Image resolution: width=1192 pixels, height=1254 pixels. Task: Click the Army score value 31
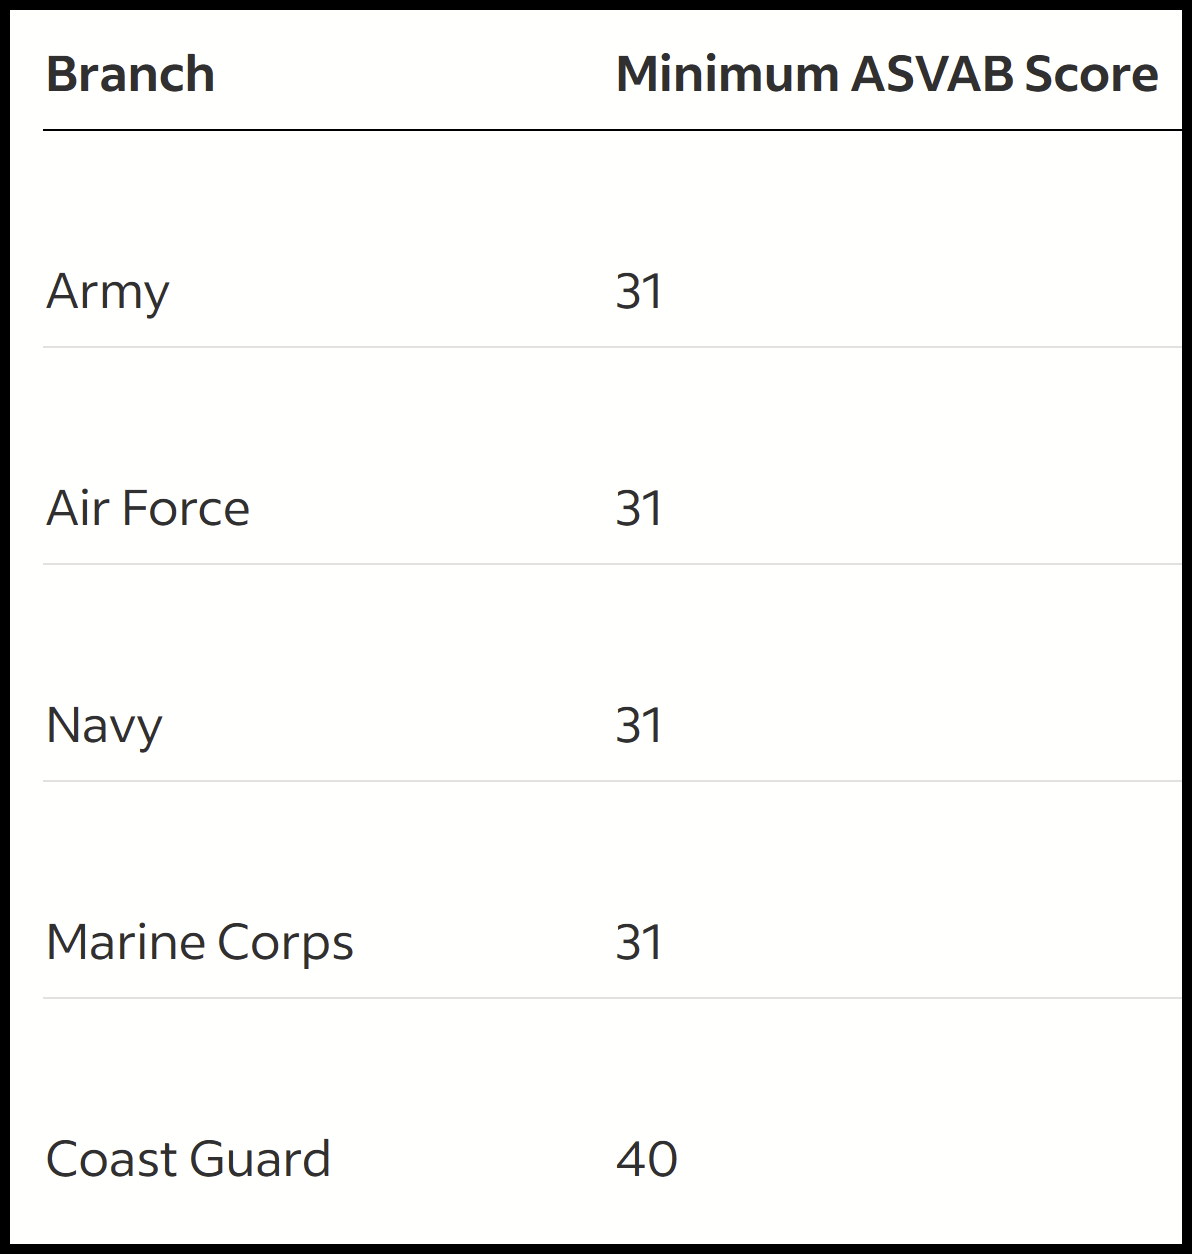coord(639,292)
